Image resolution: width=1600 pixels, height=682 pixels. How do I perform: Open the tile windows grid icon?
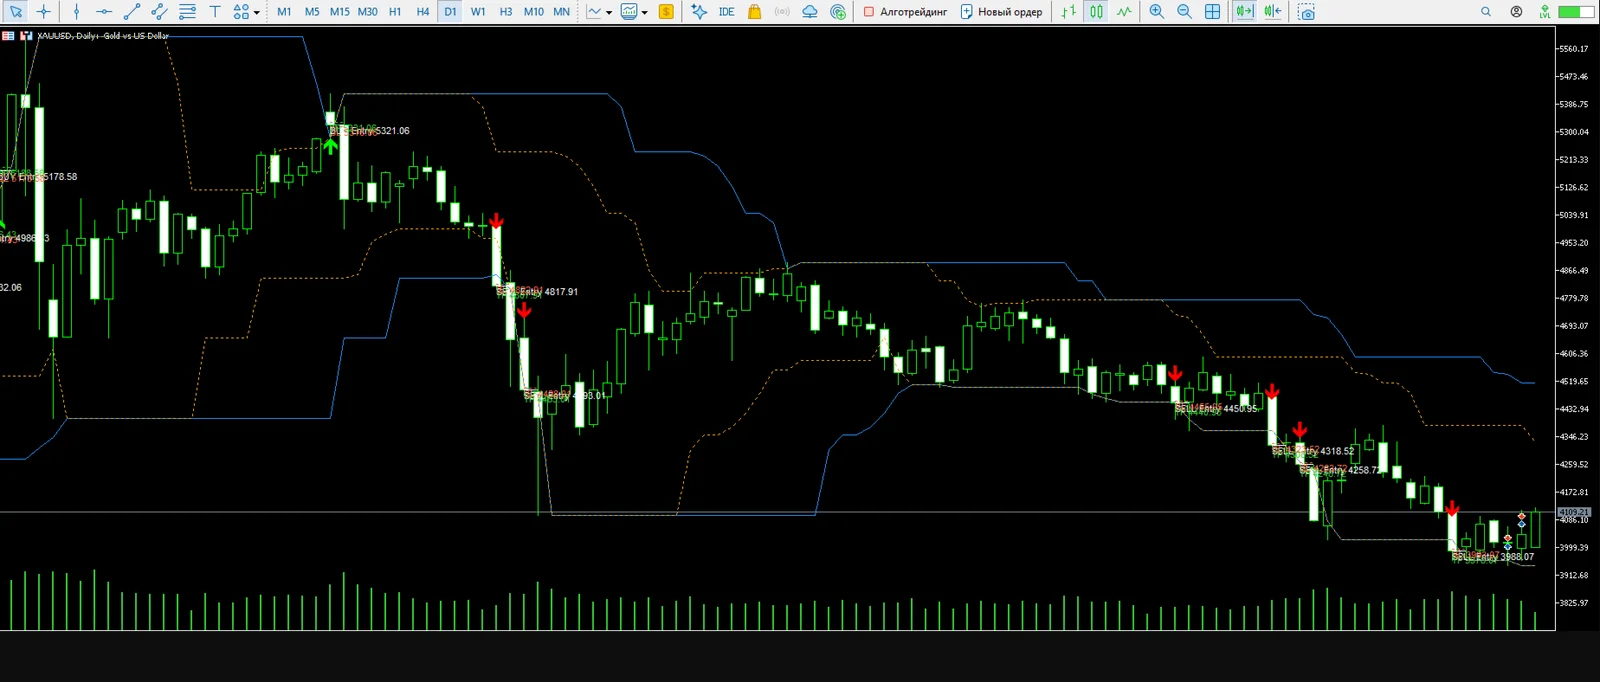(x=1213, y=12)
